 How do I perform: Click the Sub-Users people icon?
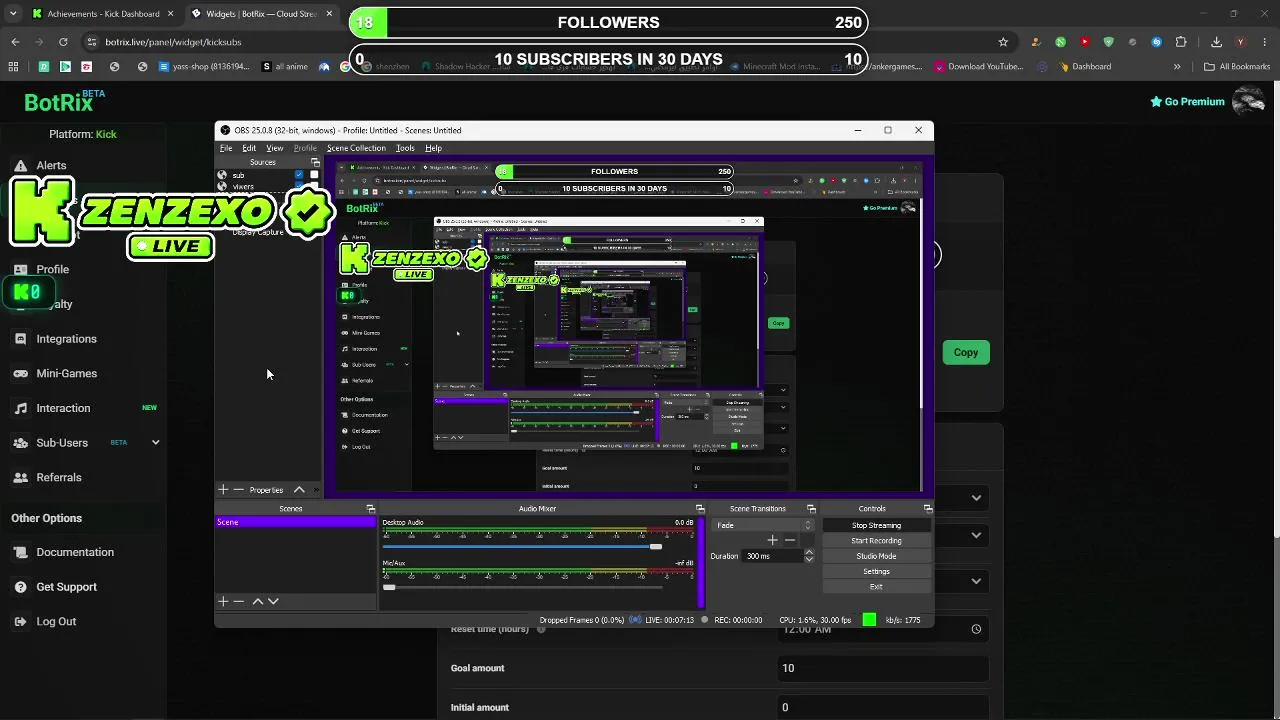click(x=20, y=443)
